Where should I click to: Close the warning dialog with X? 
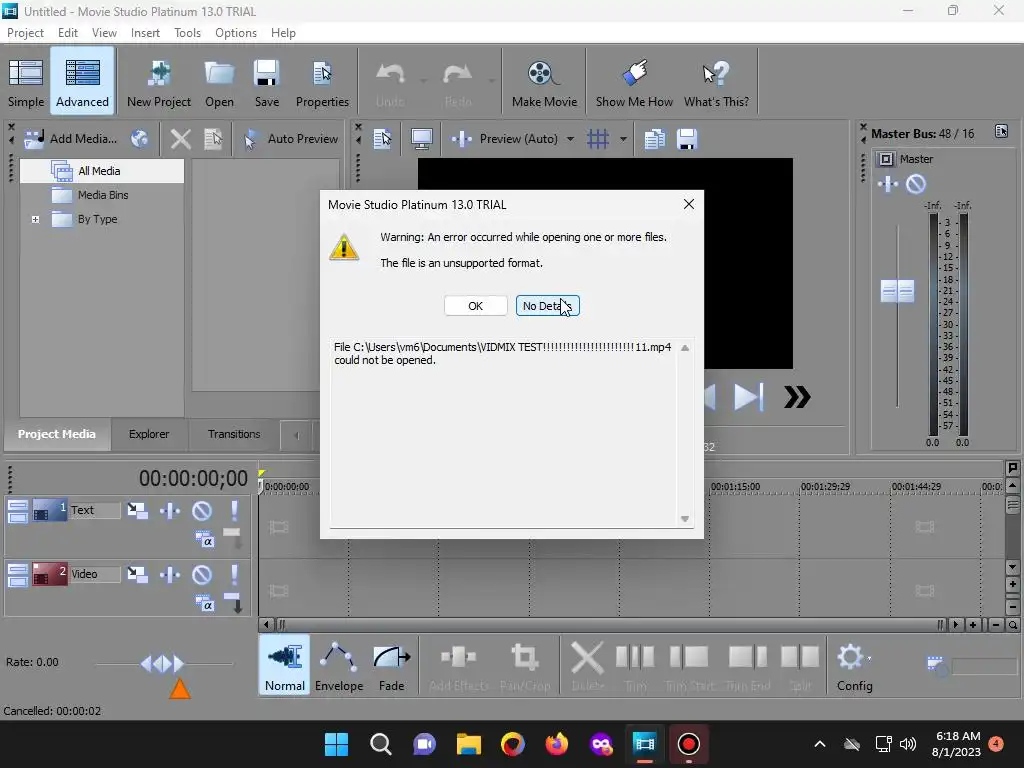(688, 204)
